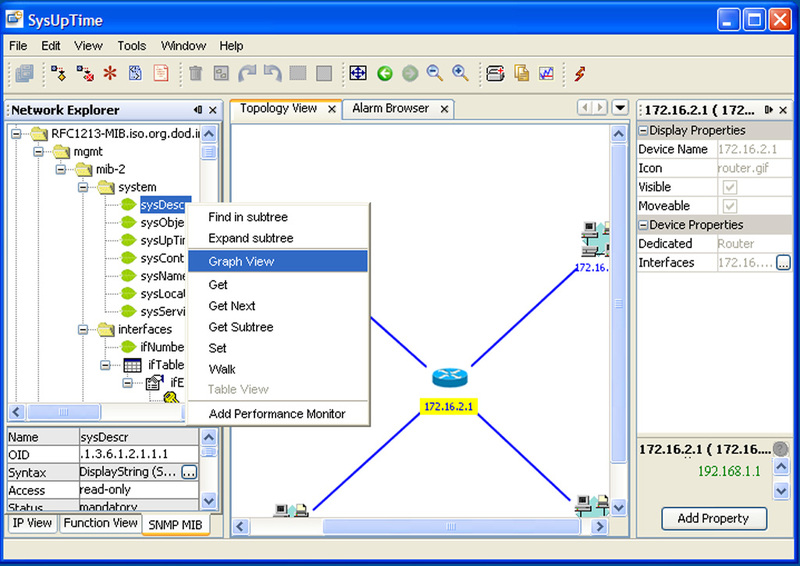Click the grayed save-all toolbar icon
Image resolution: width=800 pixels, height=566 pixels.
[x=24, y=73]
